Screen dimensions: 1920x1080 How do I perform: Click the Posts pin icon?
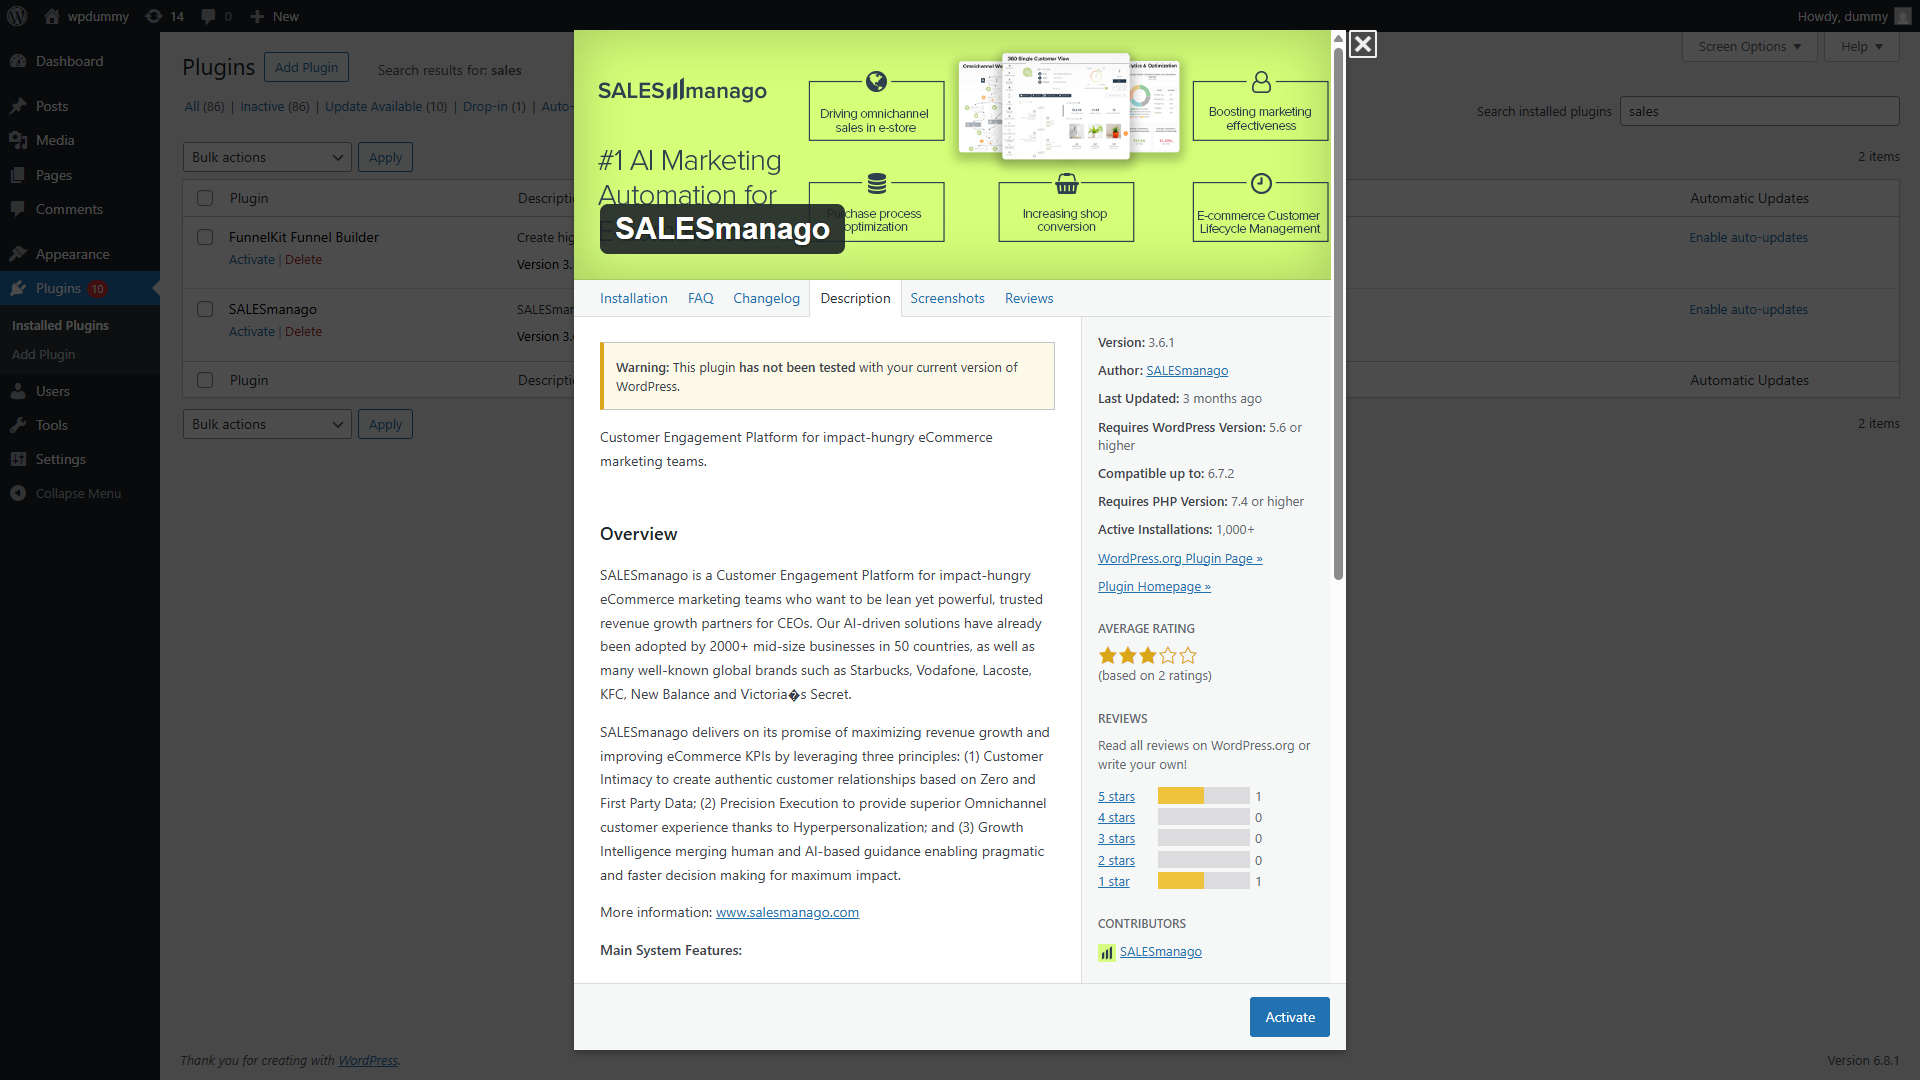[18, 106]
